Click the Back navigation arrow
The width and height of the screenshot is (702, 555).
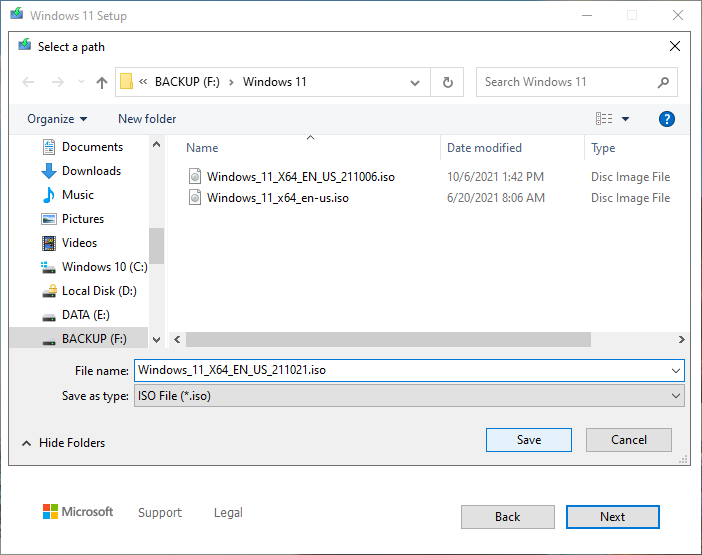click(x=28, y=82)
